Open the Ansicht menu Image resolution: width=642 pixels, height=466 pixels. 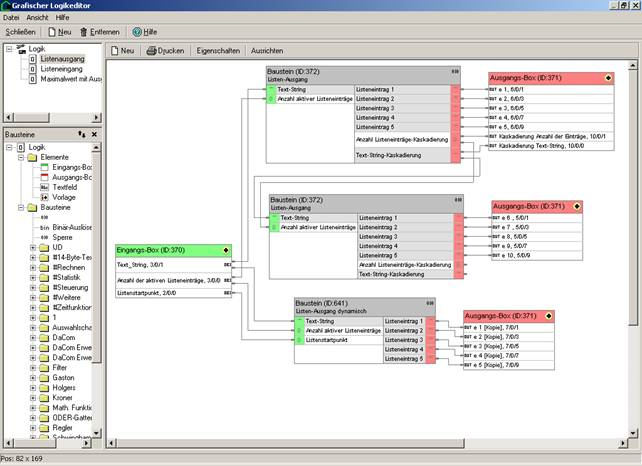pyautogui.click(x=37, y=18)
